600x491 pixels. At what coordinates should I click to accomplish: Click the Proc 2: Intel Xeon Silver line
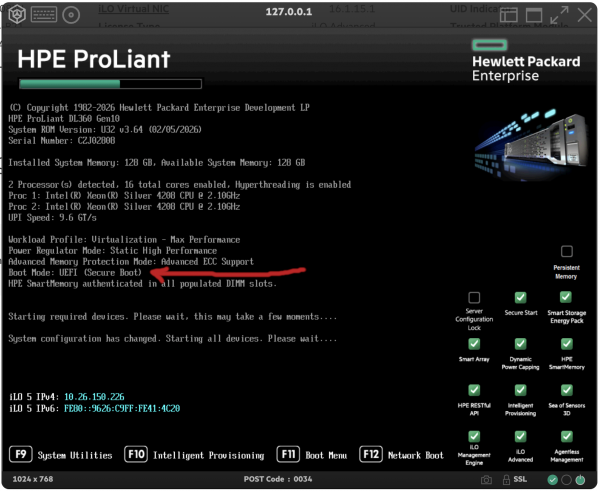click(x=124, y=207)
